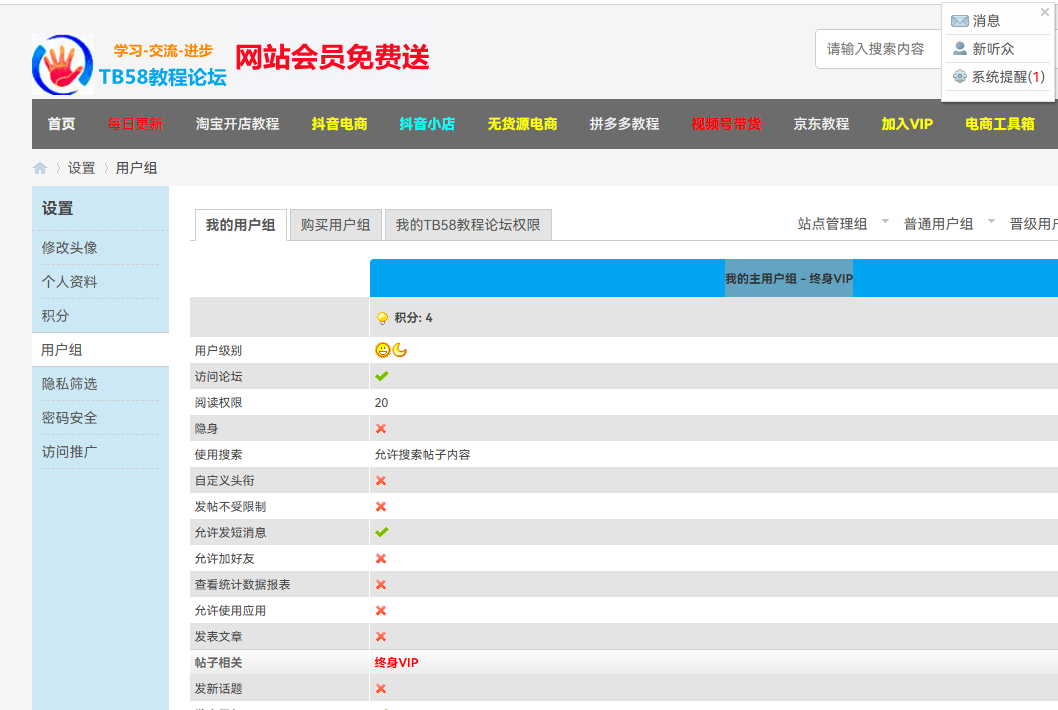Viewport: 1058px width, 710px height.
Task: Click red cross in 隐身 row
Action: coord(381,429)
